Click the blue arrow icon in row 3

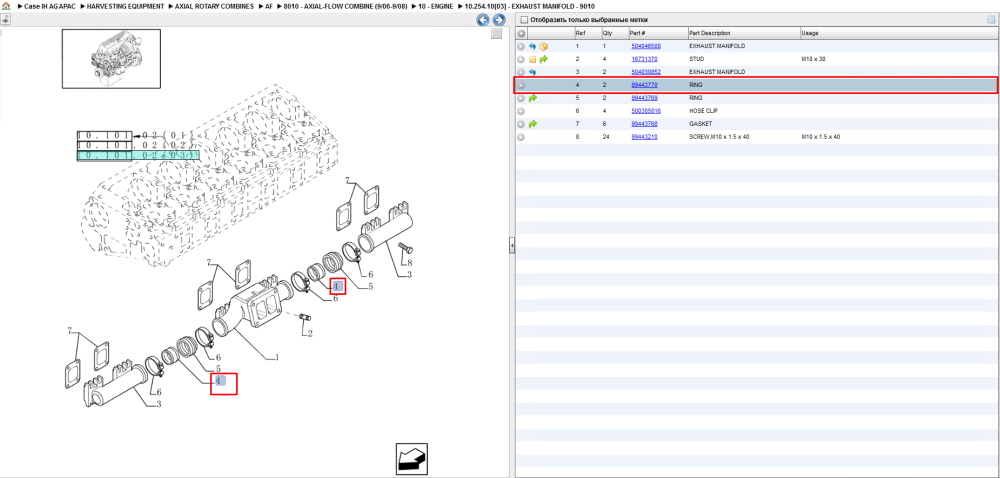(x=533, y=72)
